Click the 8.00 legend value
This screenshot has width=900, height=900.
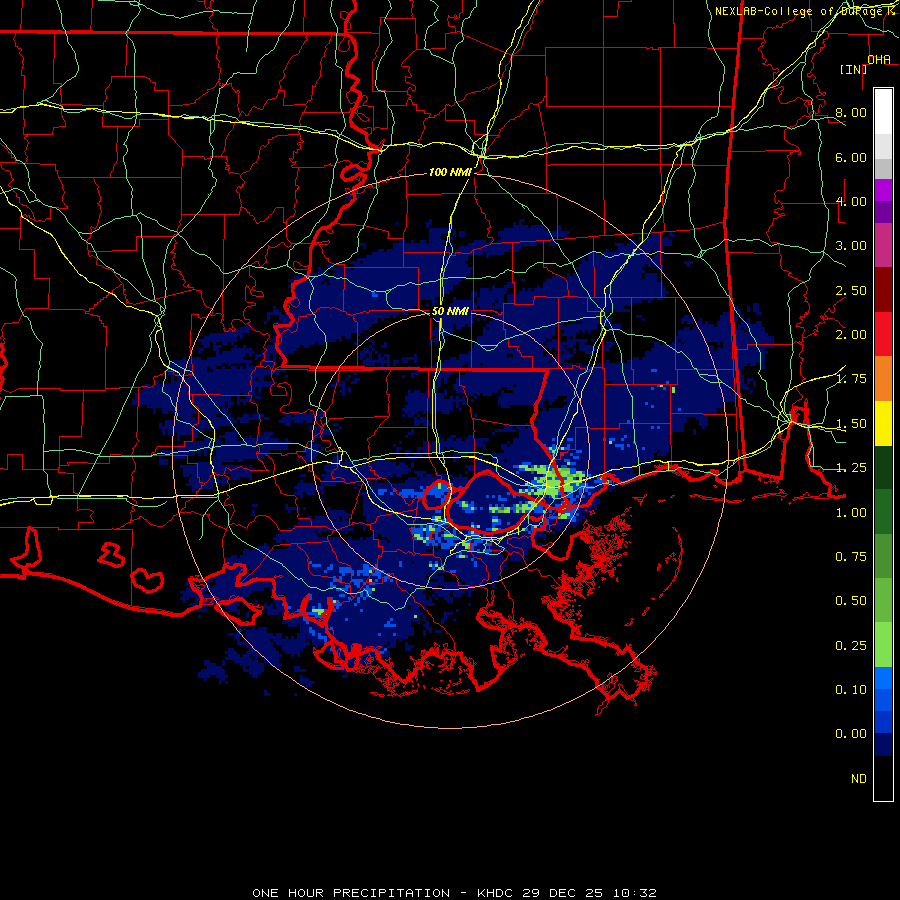click(x=851, y=112)
